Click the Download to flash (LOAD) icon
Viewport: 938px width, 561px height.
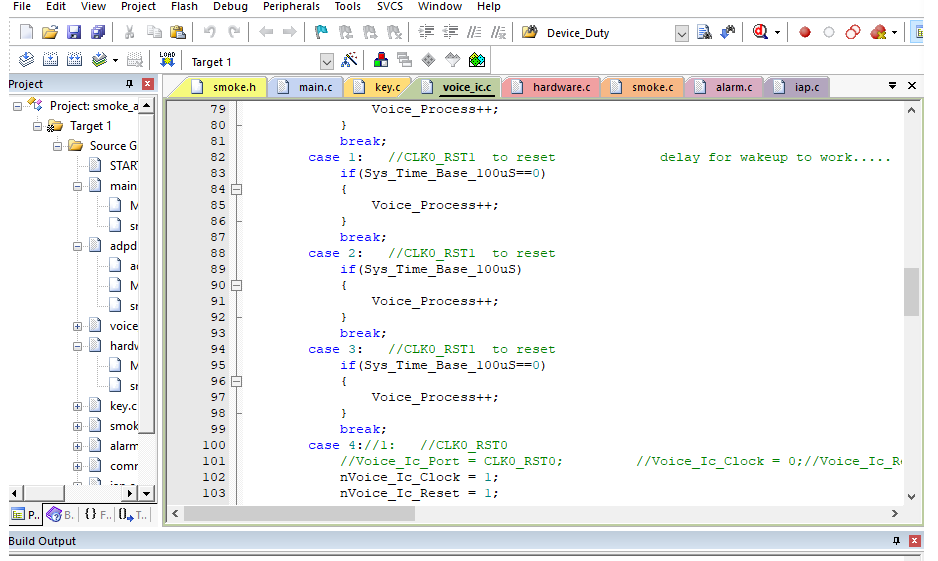click(x=166, y=60)
